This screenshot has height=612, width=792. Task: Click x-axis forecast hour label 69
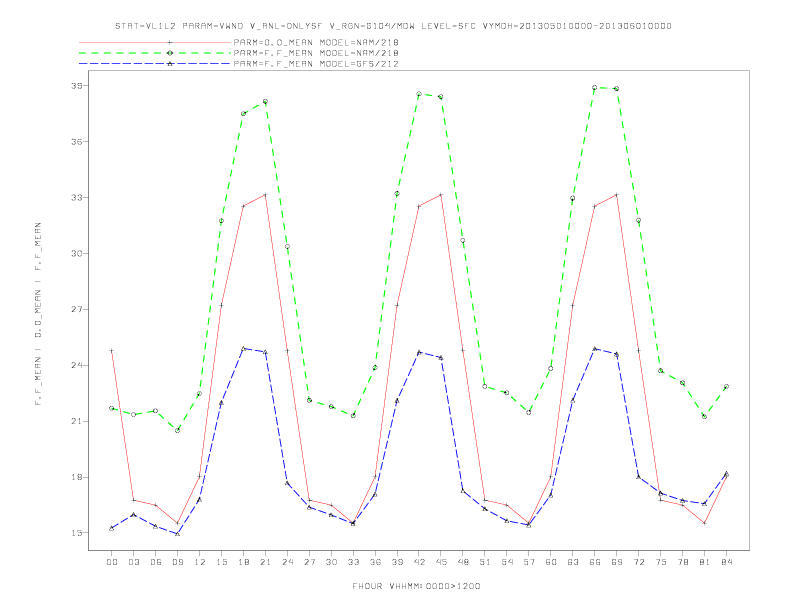click(617, 562)
